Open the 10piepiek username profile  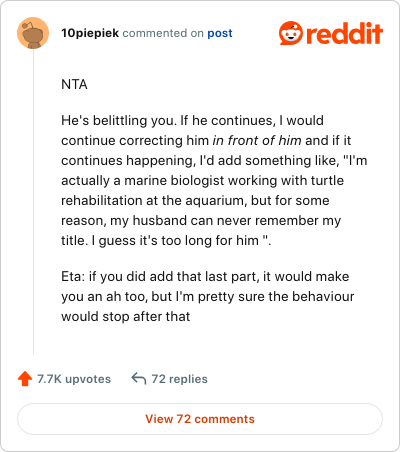click(x=90, y=33)
